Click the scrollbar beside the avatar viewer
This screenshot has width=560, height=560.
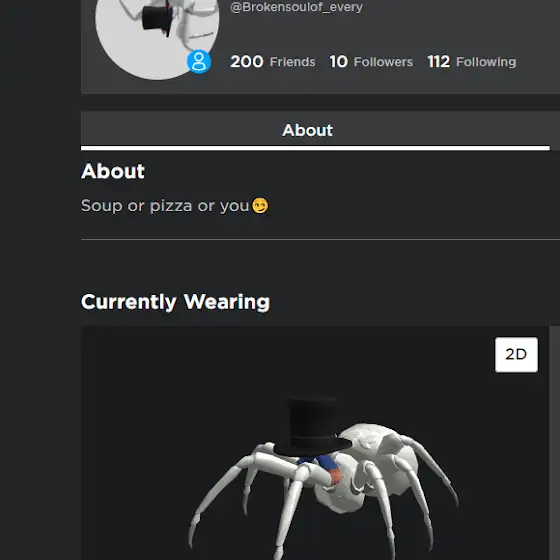555,443
